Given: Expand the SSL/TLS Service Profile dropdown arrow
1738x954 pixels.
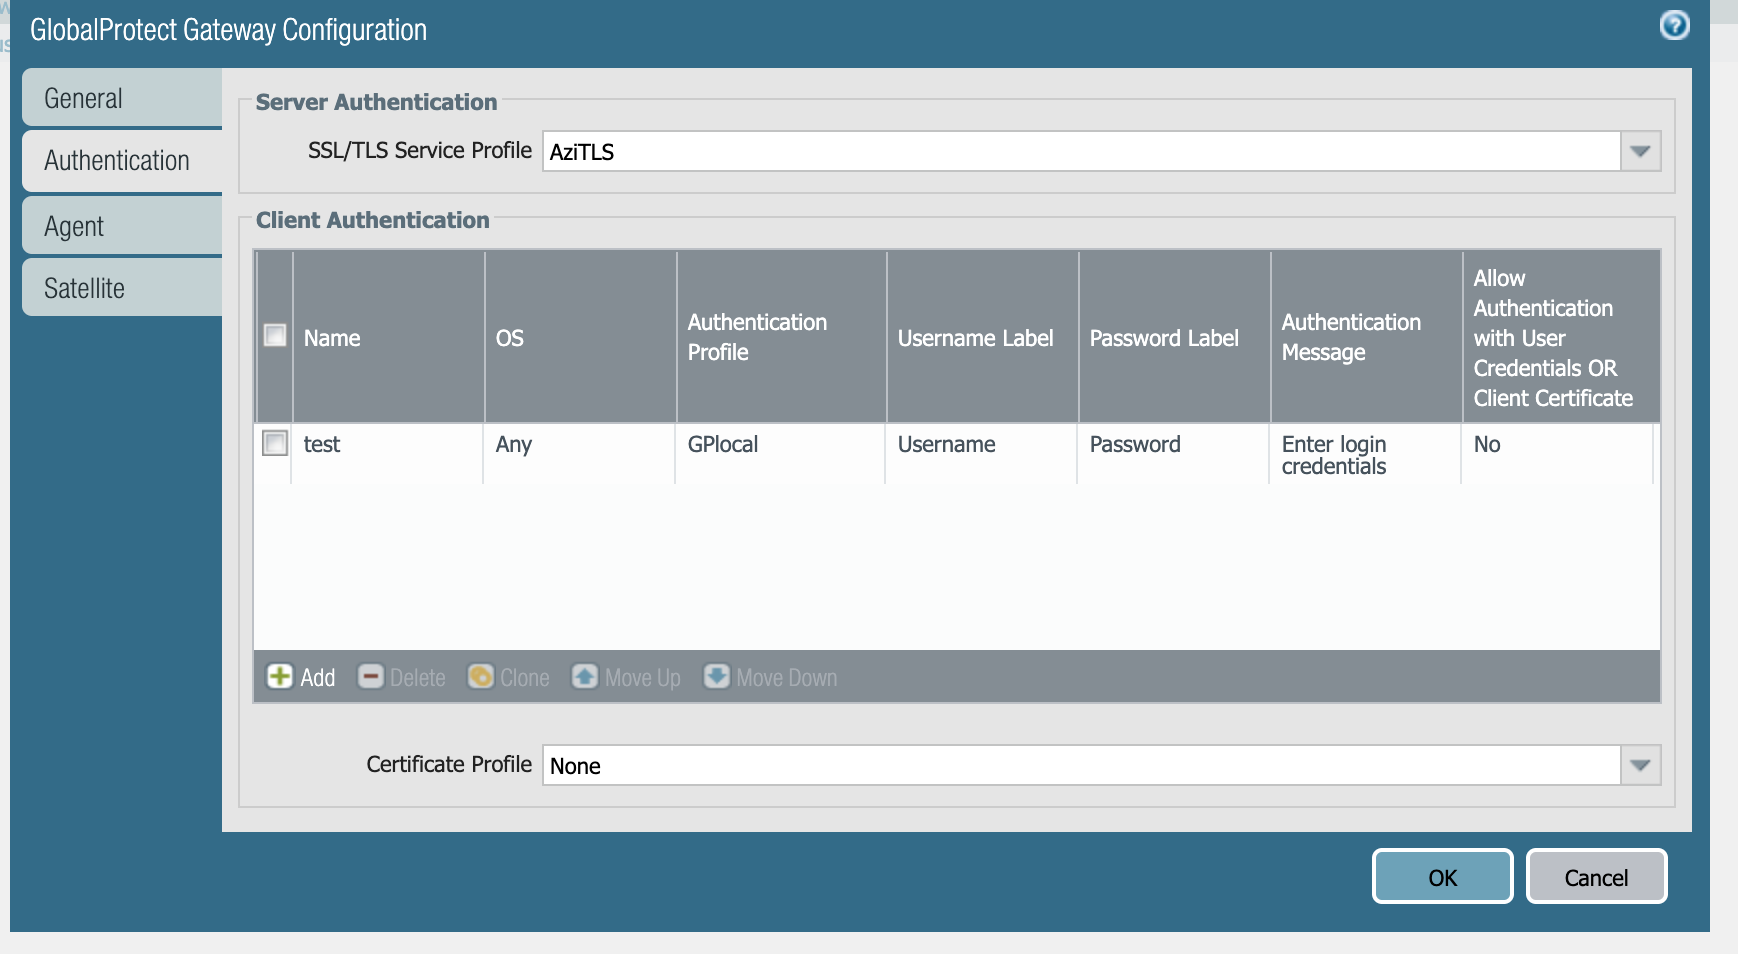Looking at the screenshot, I should coord(1640,152).
